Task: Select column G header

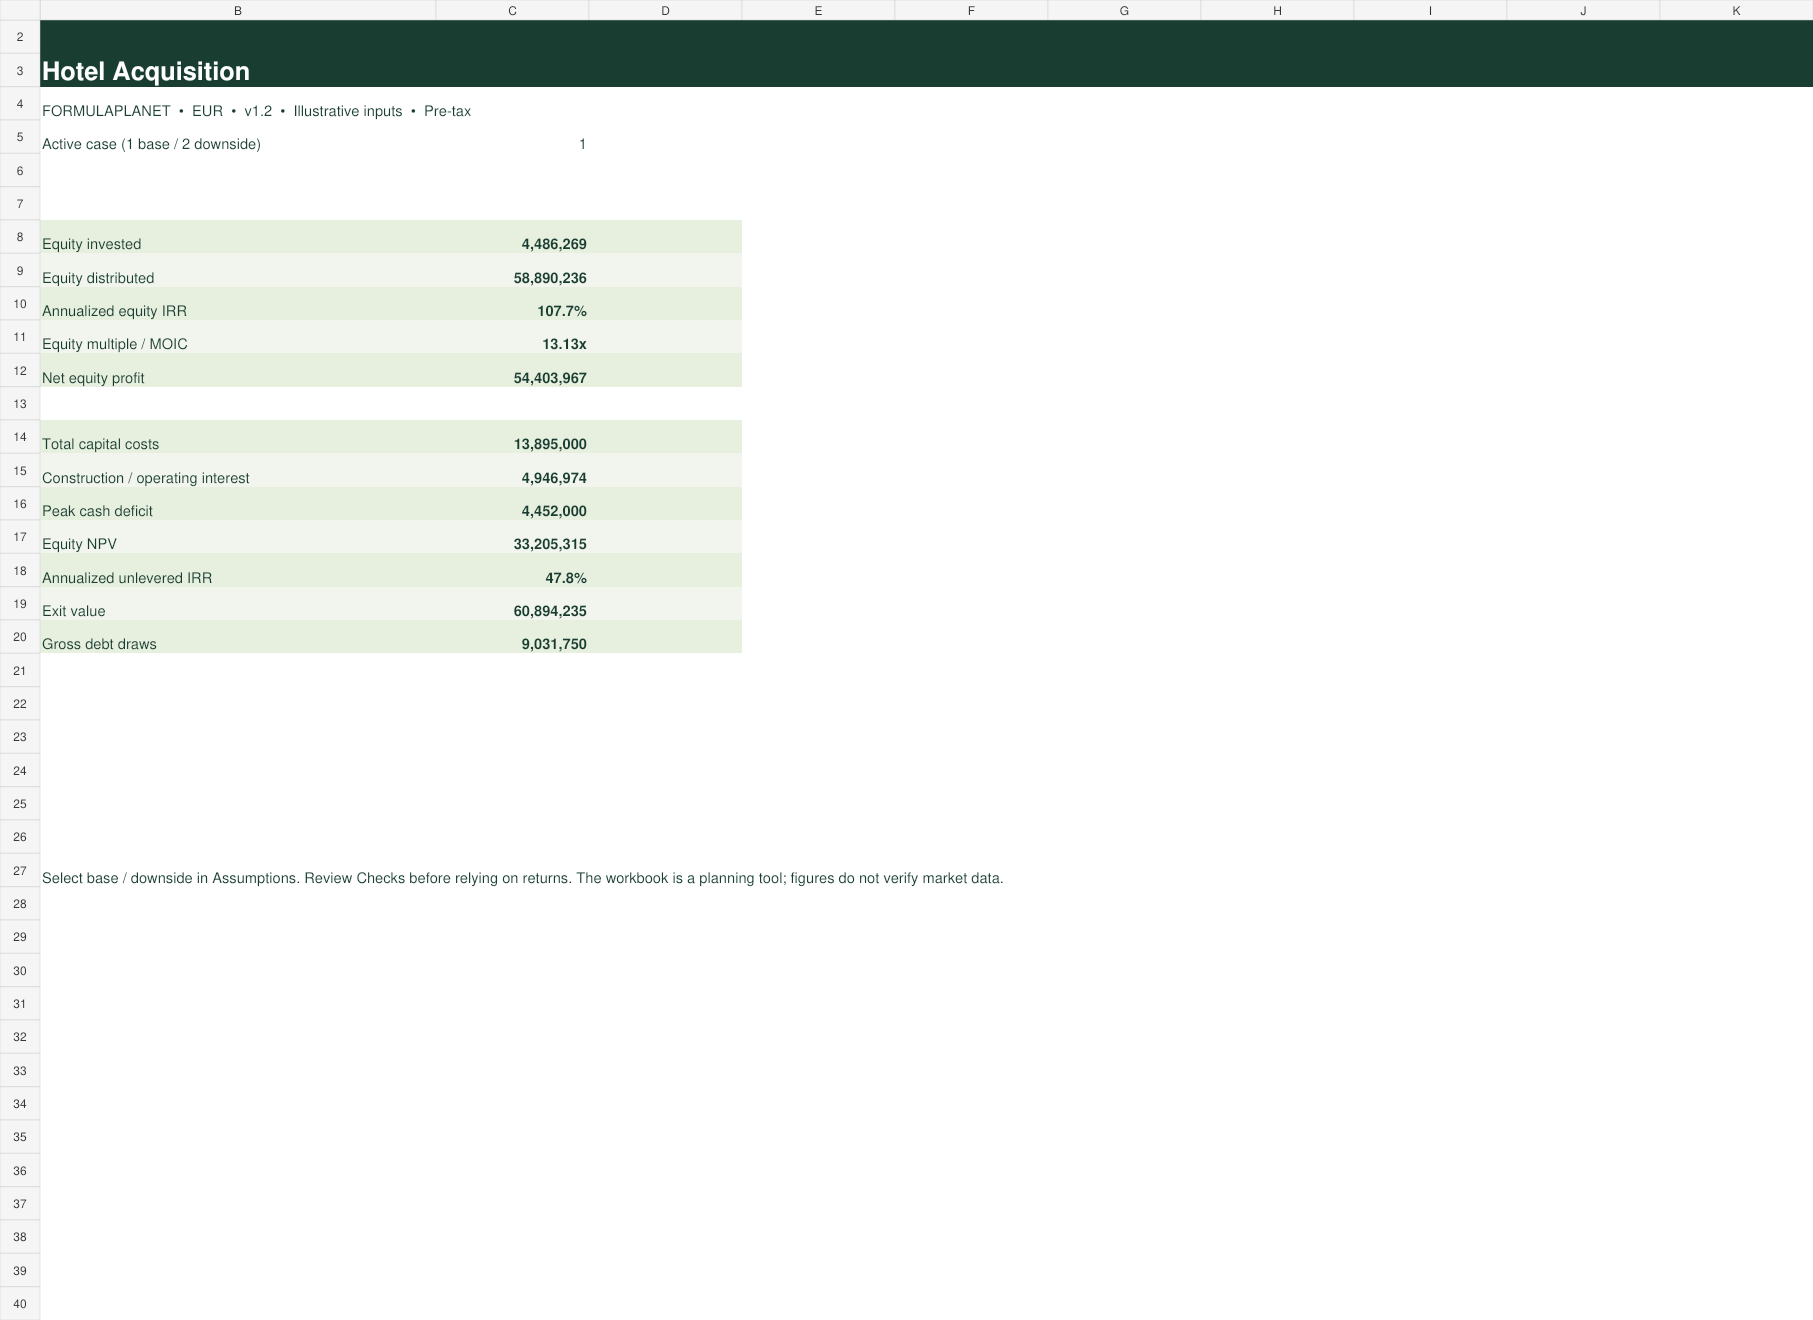Action: tap(1124, 10)
